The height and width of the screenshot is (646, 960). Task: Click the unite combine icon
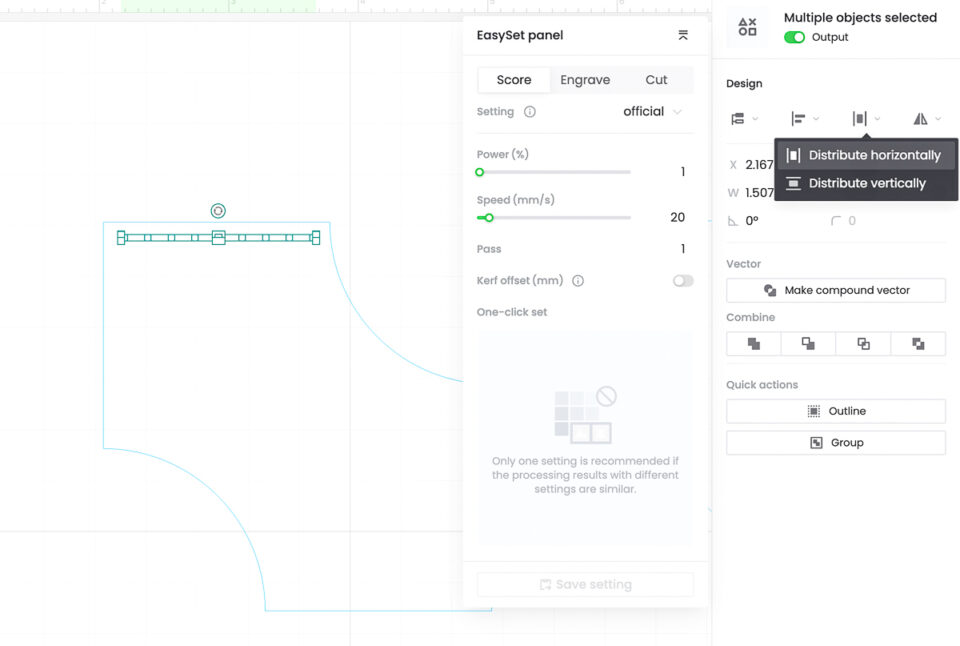754,344
